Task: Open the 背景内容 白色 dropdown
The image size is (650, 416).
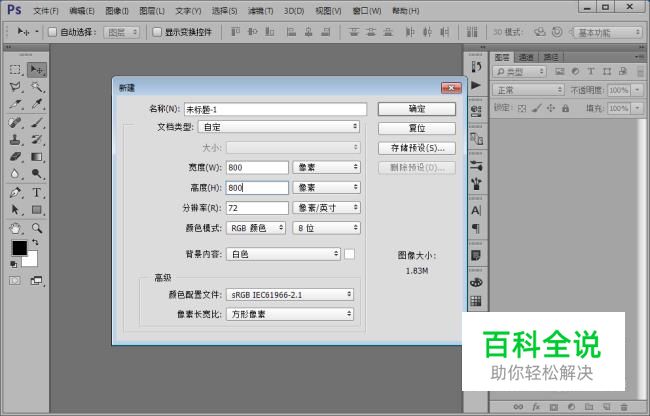Action: [284, 254]
